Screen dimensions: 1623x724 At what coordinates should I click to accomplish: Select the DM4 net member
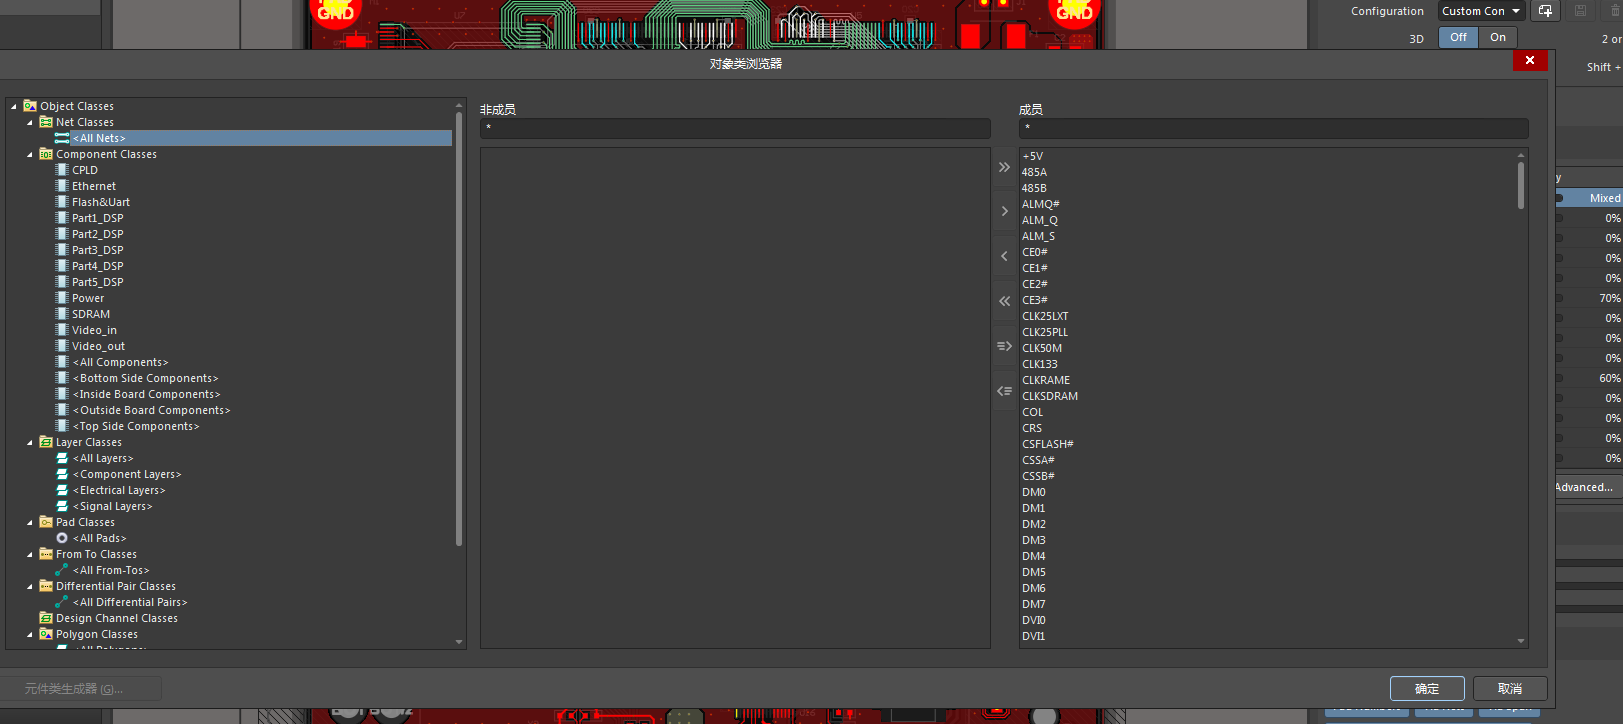point(1033,556)
